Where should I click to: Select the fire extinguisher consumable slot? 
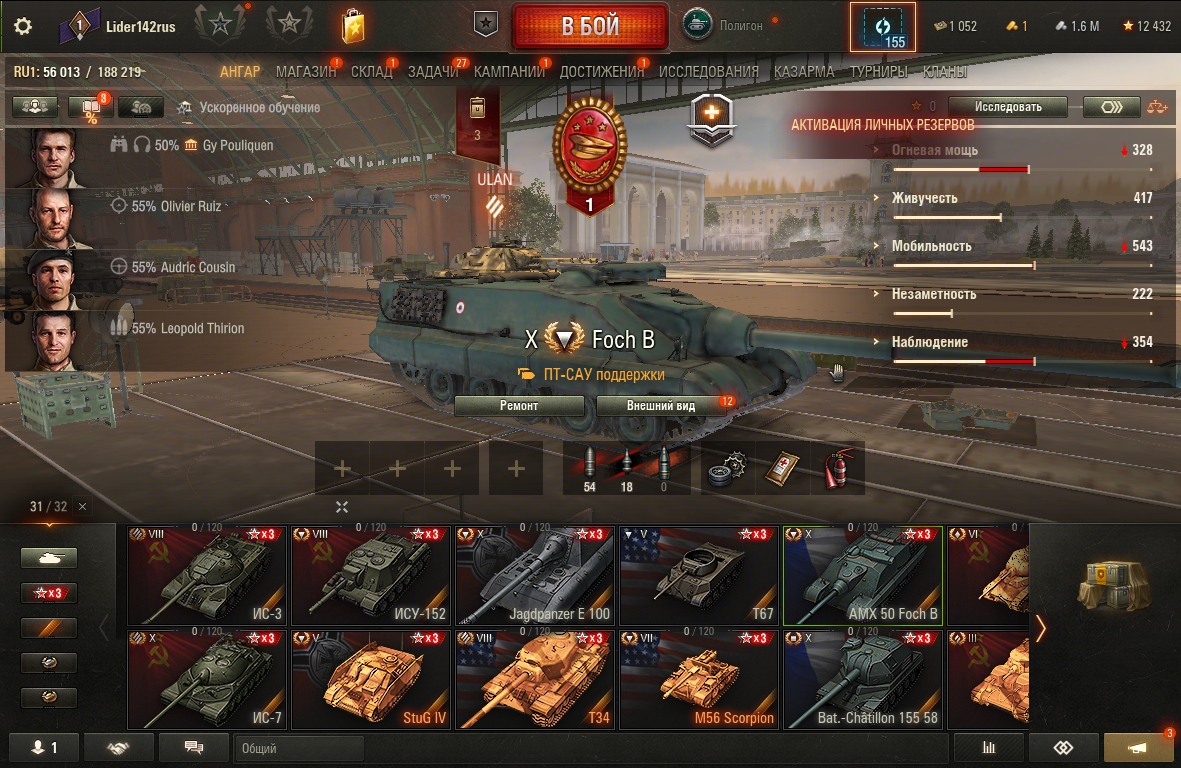(838, 468)
